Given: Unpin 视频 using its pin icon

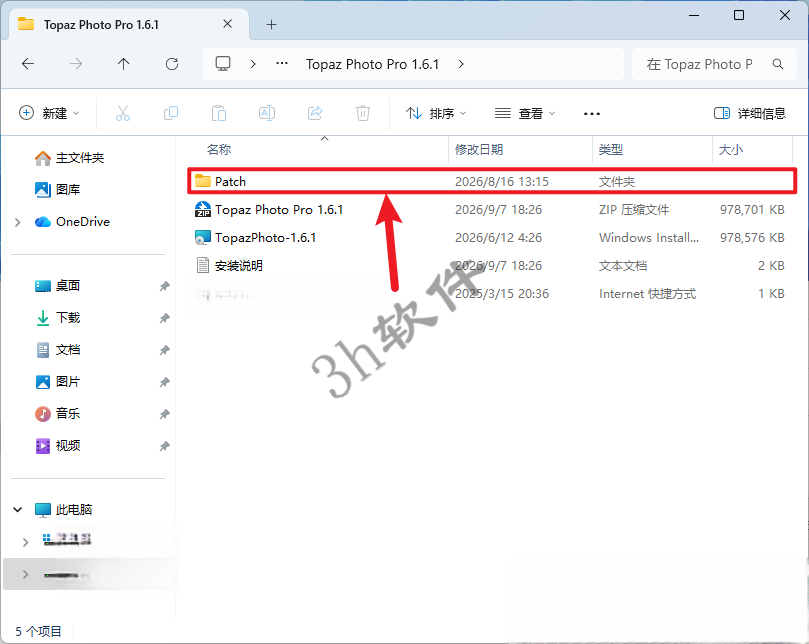Looking at the screenshot, I should tap(164, 446).
